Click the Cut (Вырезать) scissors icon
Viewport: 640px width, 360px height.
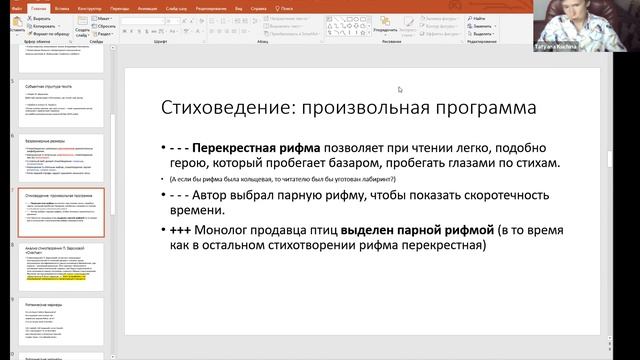[x=29, y=18]
